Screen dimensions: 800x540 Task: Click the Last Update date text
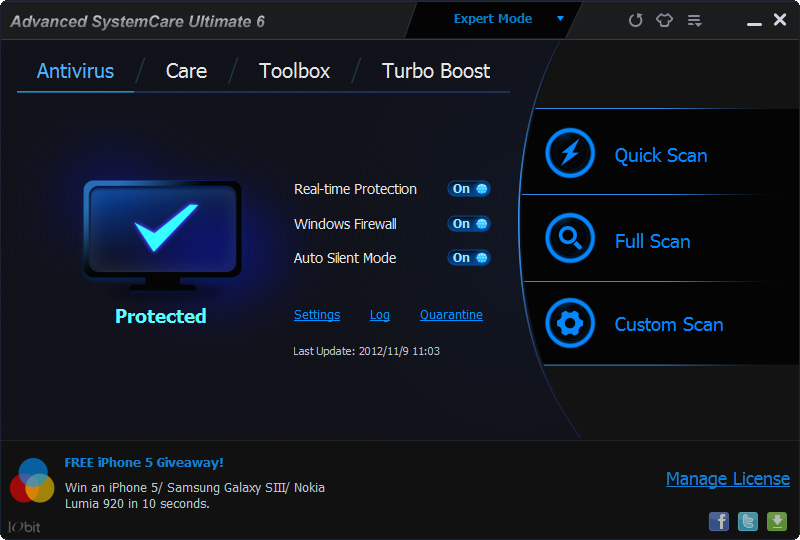point(366,351)
